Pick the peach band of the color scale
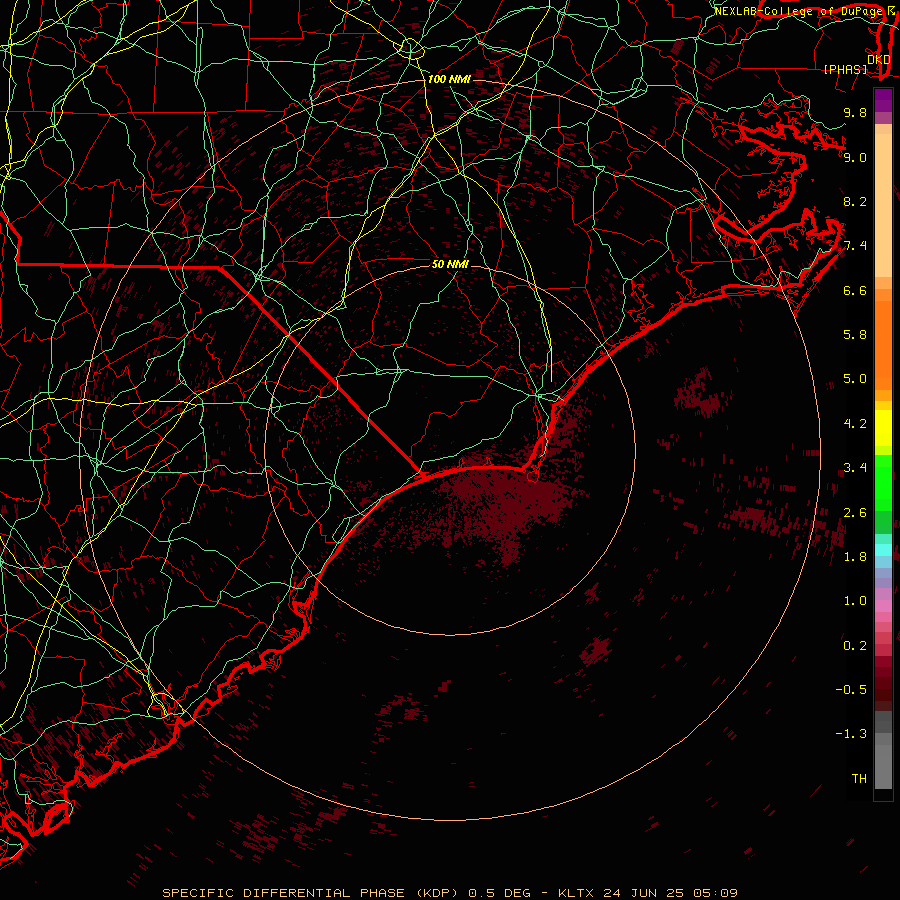 point(883,205)
